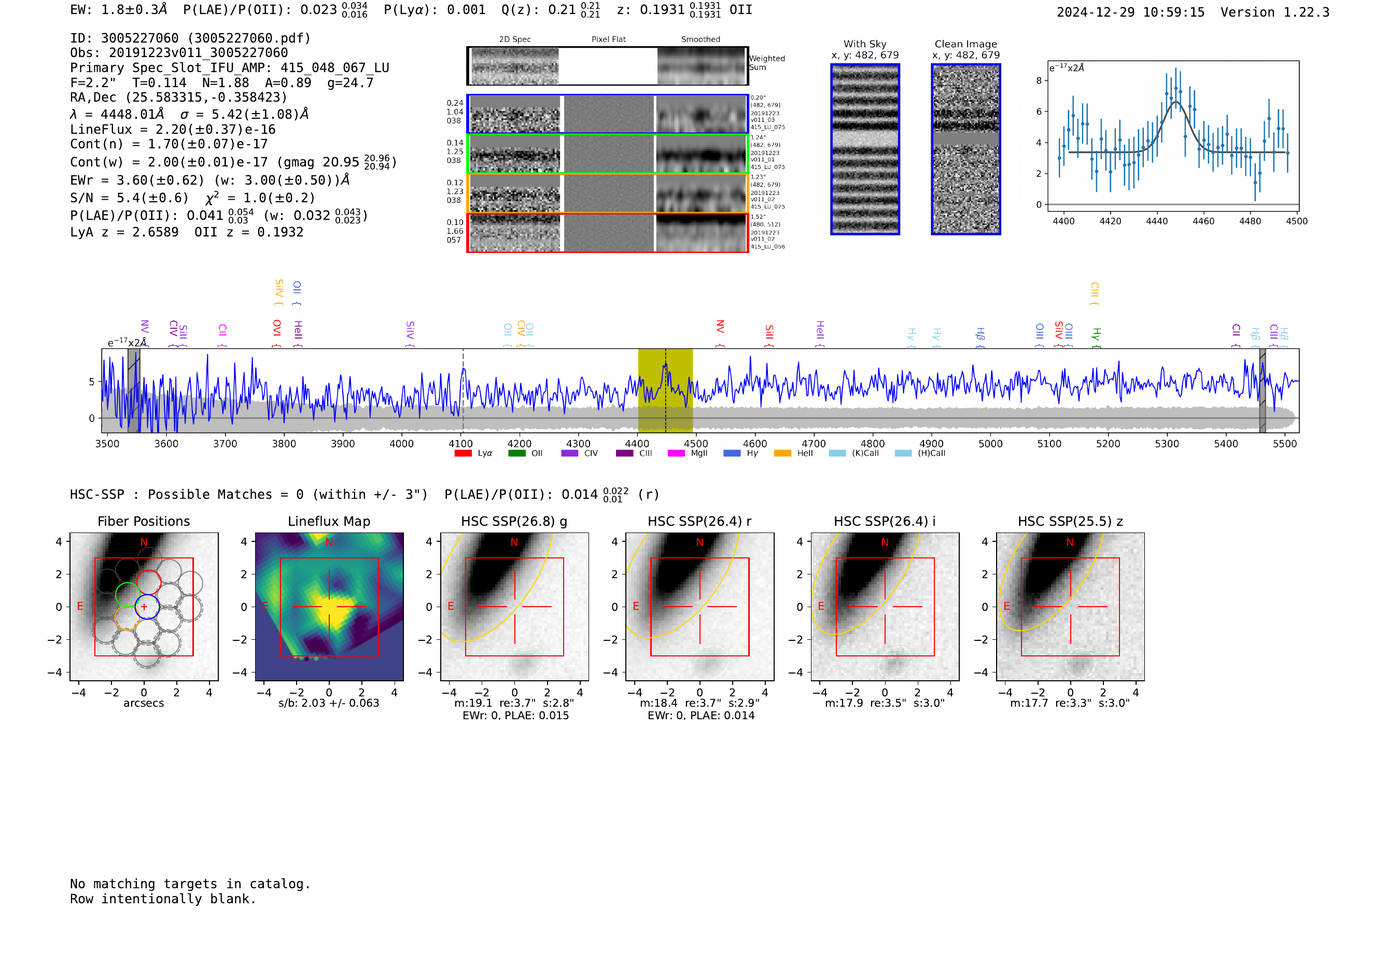Click the yellow highlighted region in the spectrum
This screenshot has width=1400, height=953.
pos(665,390)
